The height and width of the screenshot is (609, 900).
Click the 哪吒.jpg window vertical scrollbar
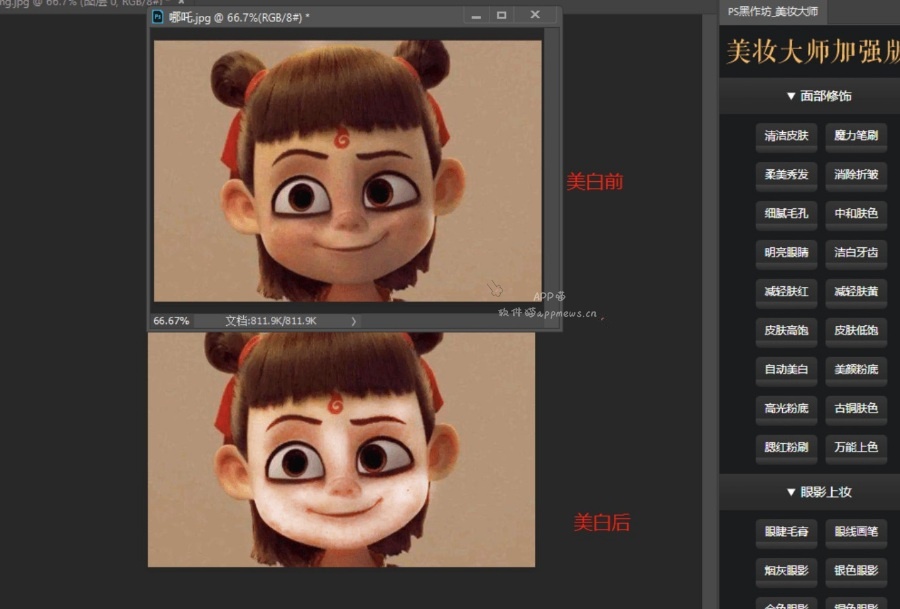(552, 169)
